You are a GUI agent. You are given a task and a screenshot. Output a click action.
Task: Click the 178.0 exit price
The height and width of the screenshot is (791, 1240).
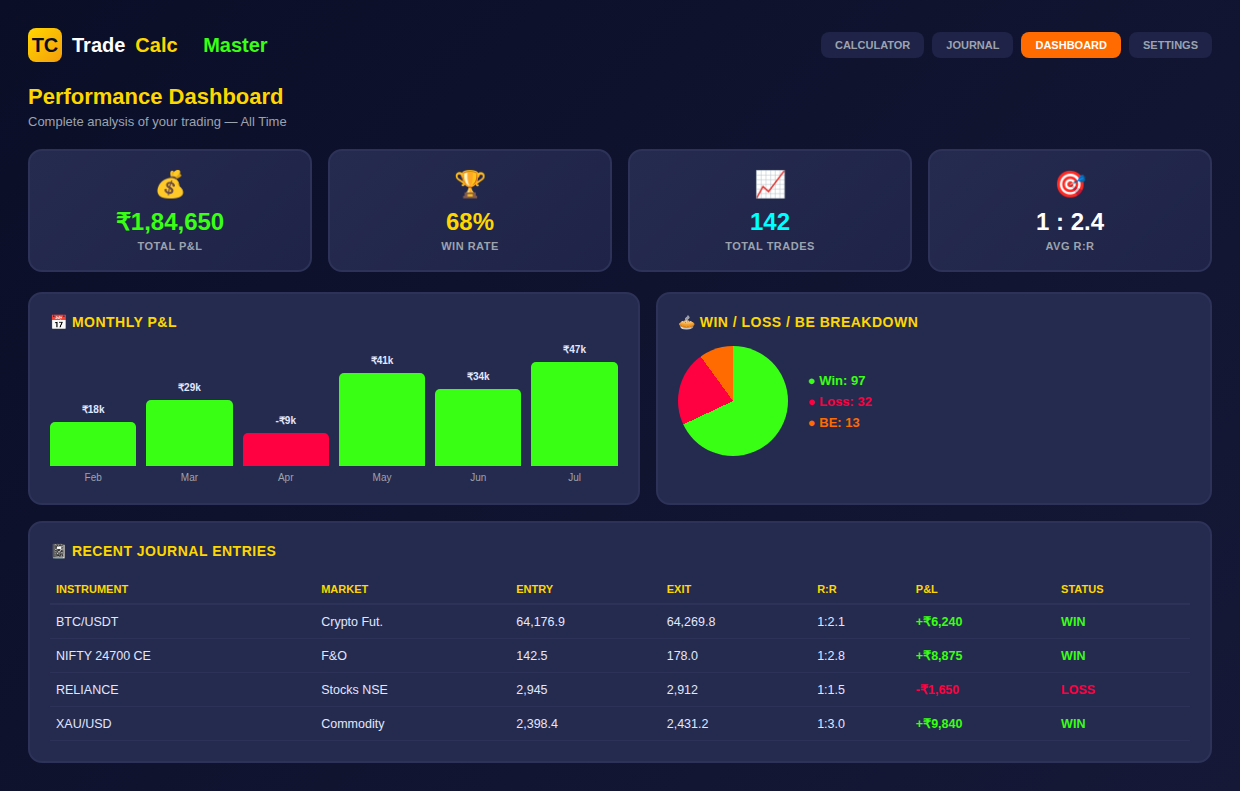(x=682, y=656)
